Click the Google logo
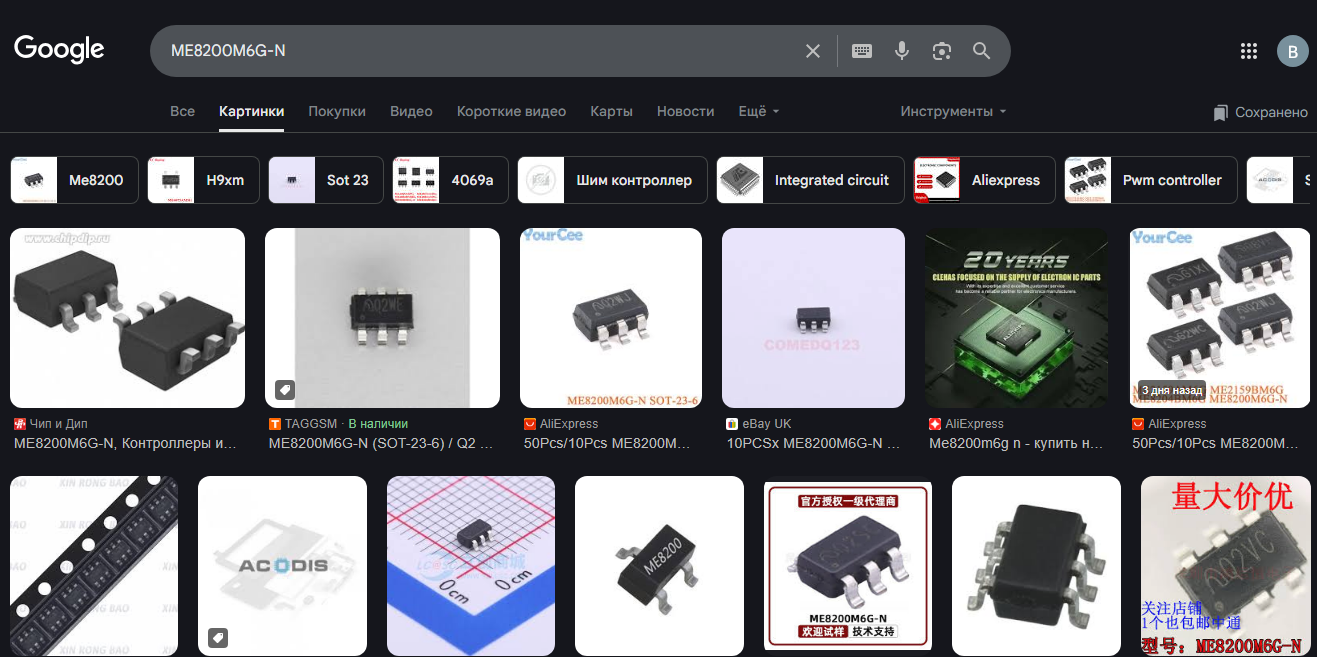 [59, 49]
